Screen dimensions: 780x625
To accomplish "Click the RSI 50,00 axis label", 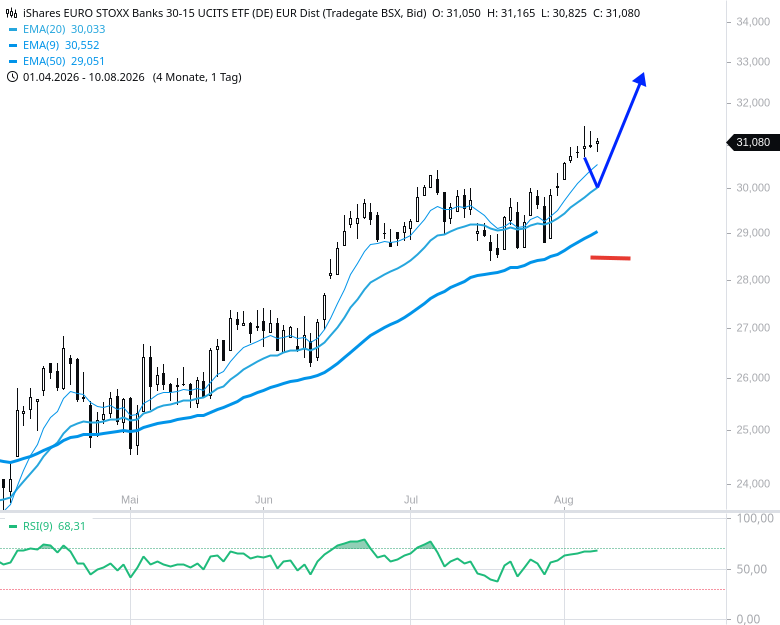I will coord(752,569).
